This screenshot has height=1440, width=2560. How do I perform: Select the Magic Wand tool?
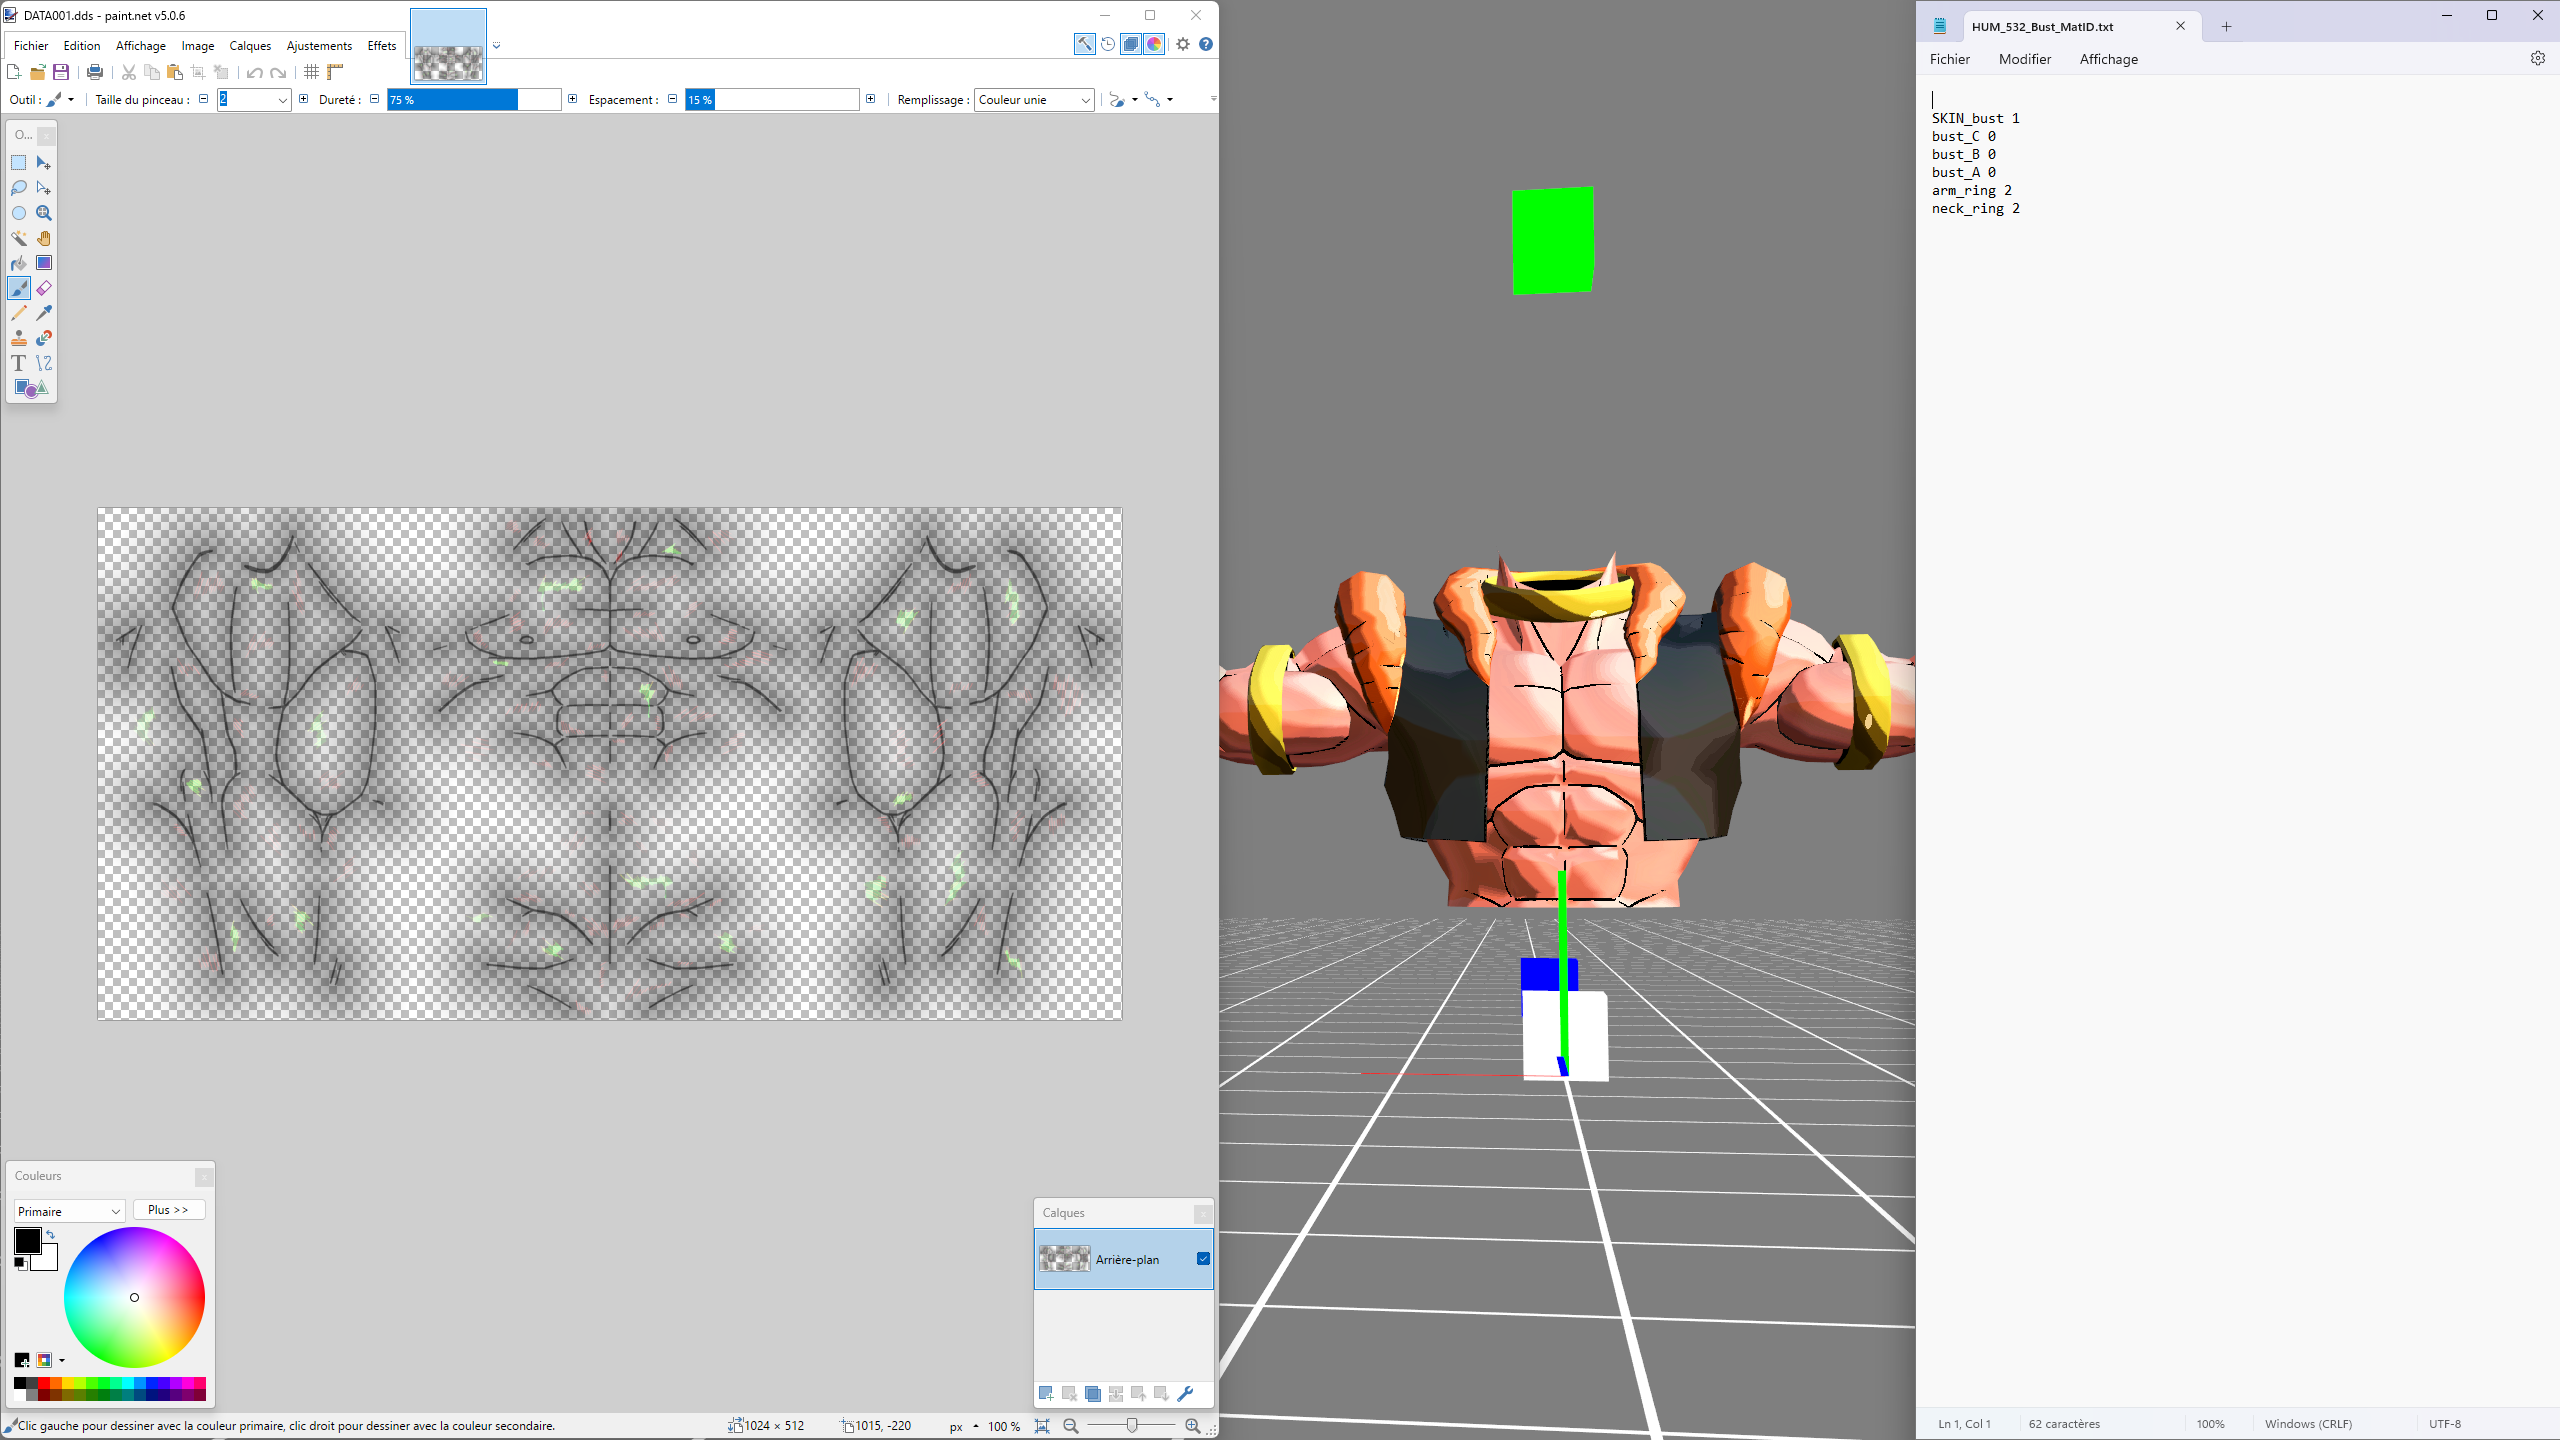[19, 238]
